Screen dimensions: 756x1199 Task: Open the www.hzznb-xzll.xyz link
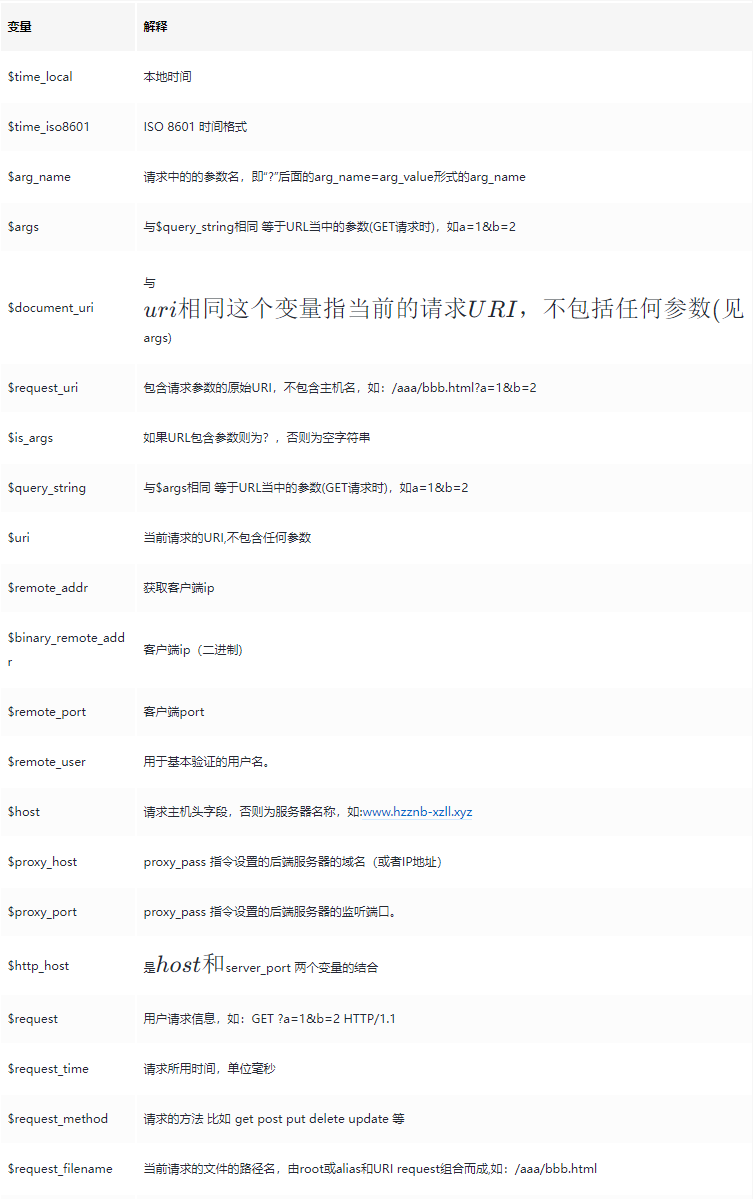pyautogui.click(x=417, y=812)
